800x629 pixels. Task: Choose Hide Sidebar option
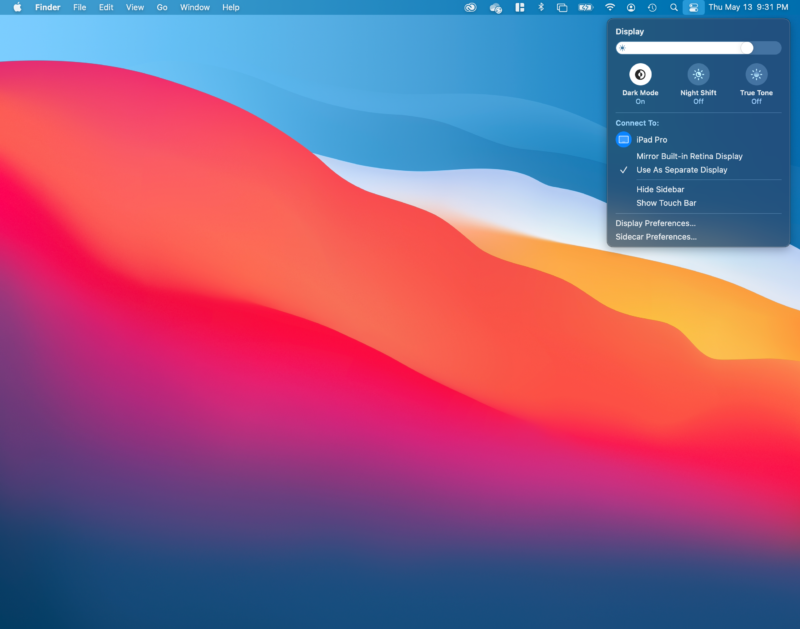pyautogui.click(x=660, y=189)
